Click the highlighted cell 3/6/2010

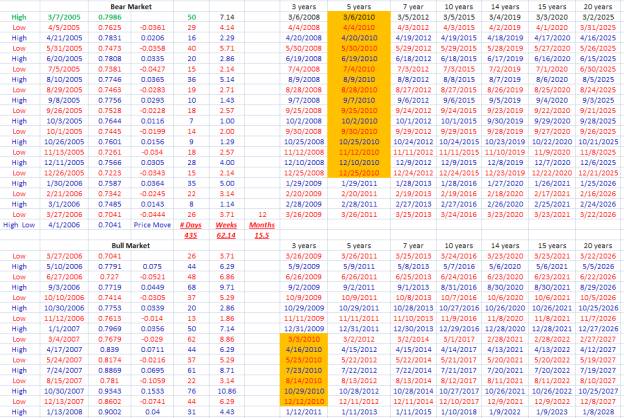pos(359,17)
